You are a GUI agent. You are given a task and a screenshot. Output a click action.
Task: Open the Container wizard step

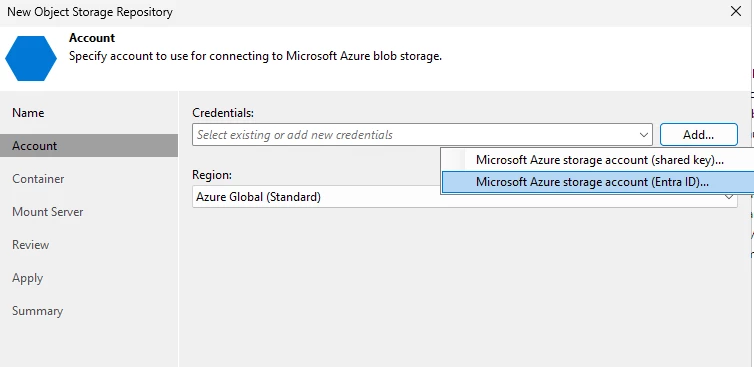pyautogui.click(x=38, y=179)
